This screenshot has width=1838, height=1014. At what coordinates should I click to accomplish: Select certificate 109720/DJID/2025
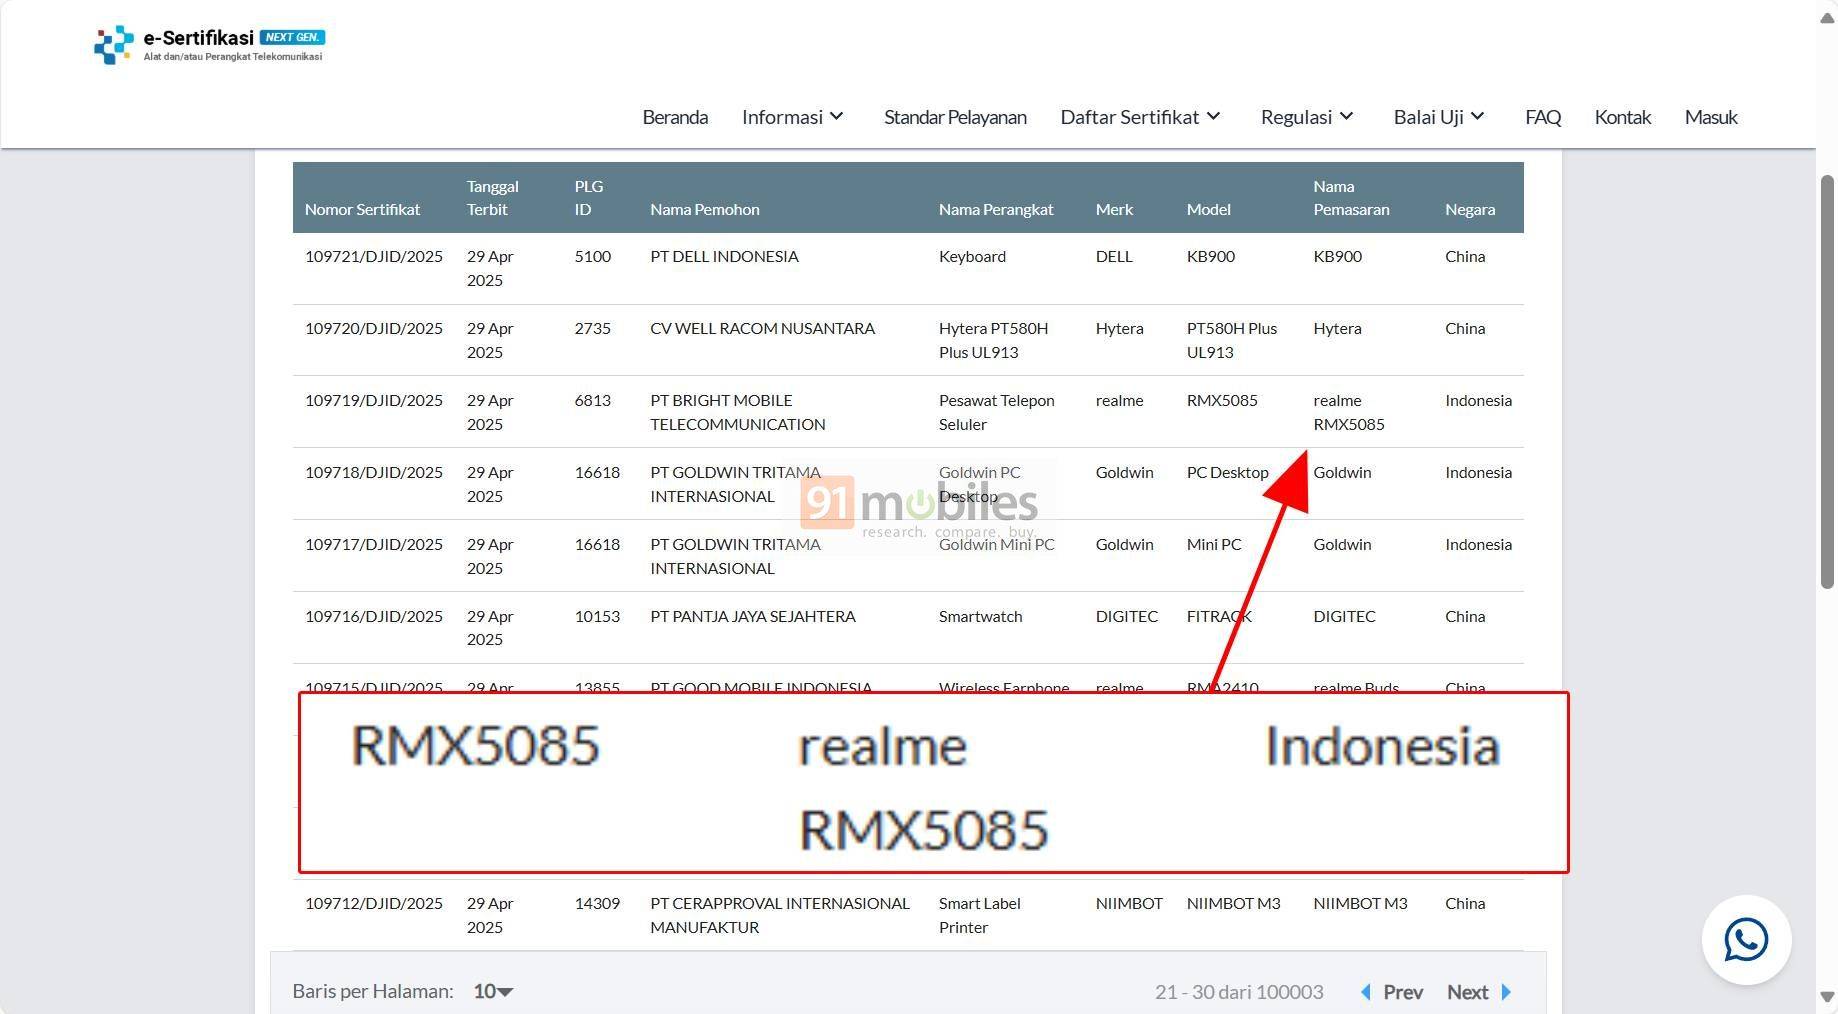(x=374, y=328)
